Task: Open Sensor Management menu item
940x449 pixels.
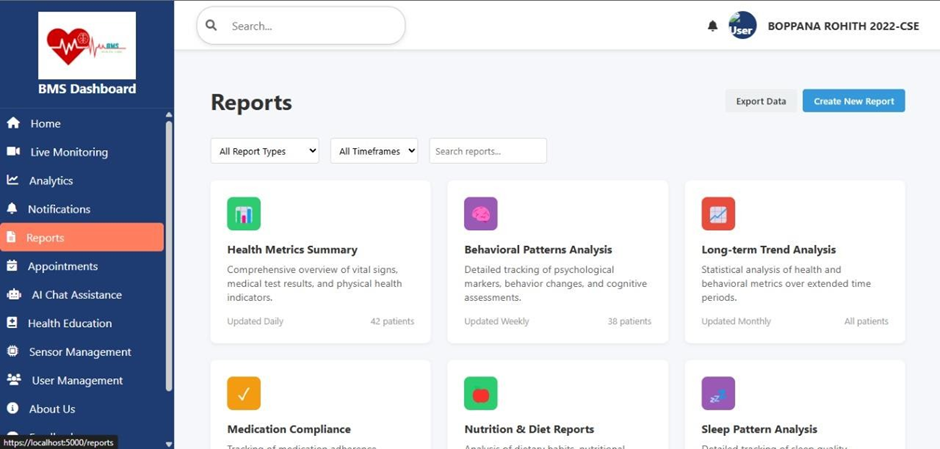Action: pyautogui.click(x=83, y=351)
